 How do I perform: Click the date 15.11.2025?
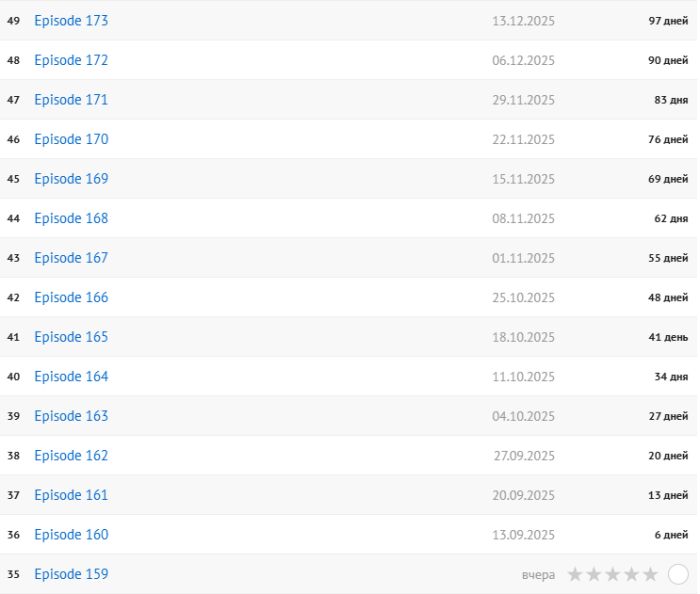523,179
